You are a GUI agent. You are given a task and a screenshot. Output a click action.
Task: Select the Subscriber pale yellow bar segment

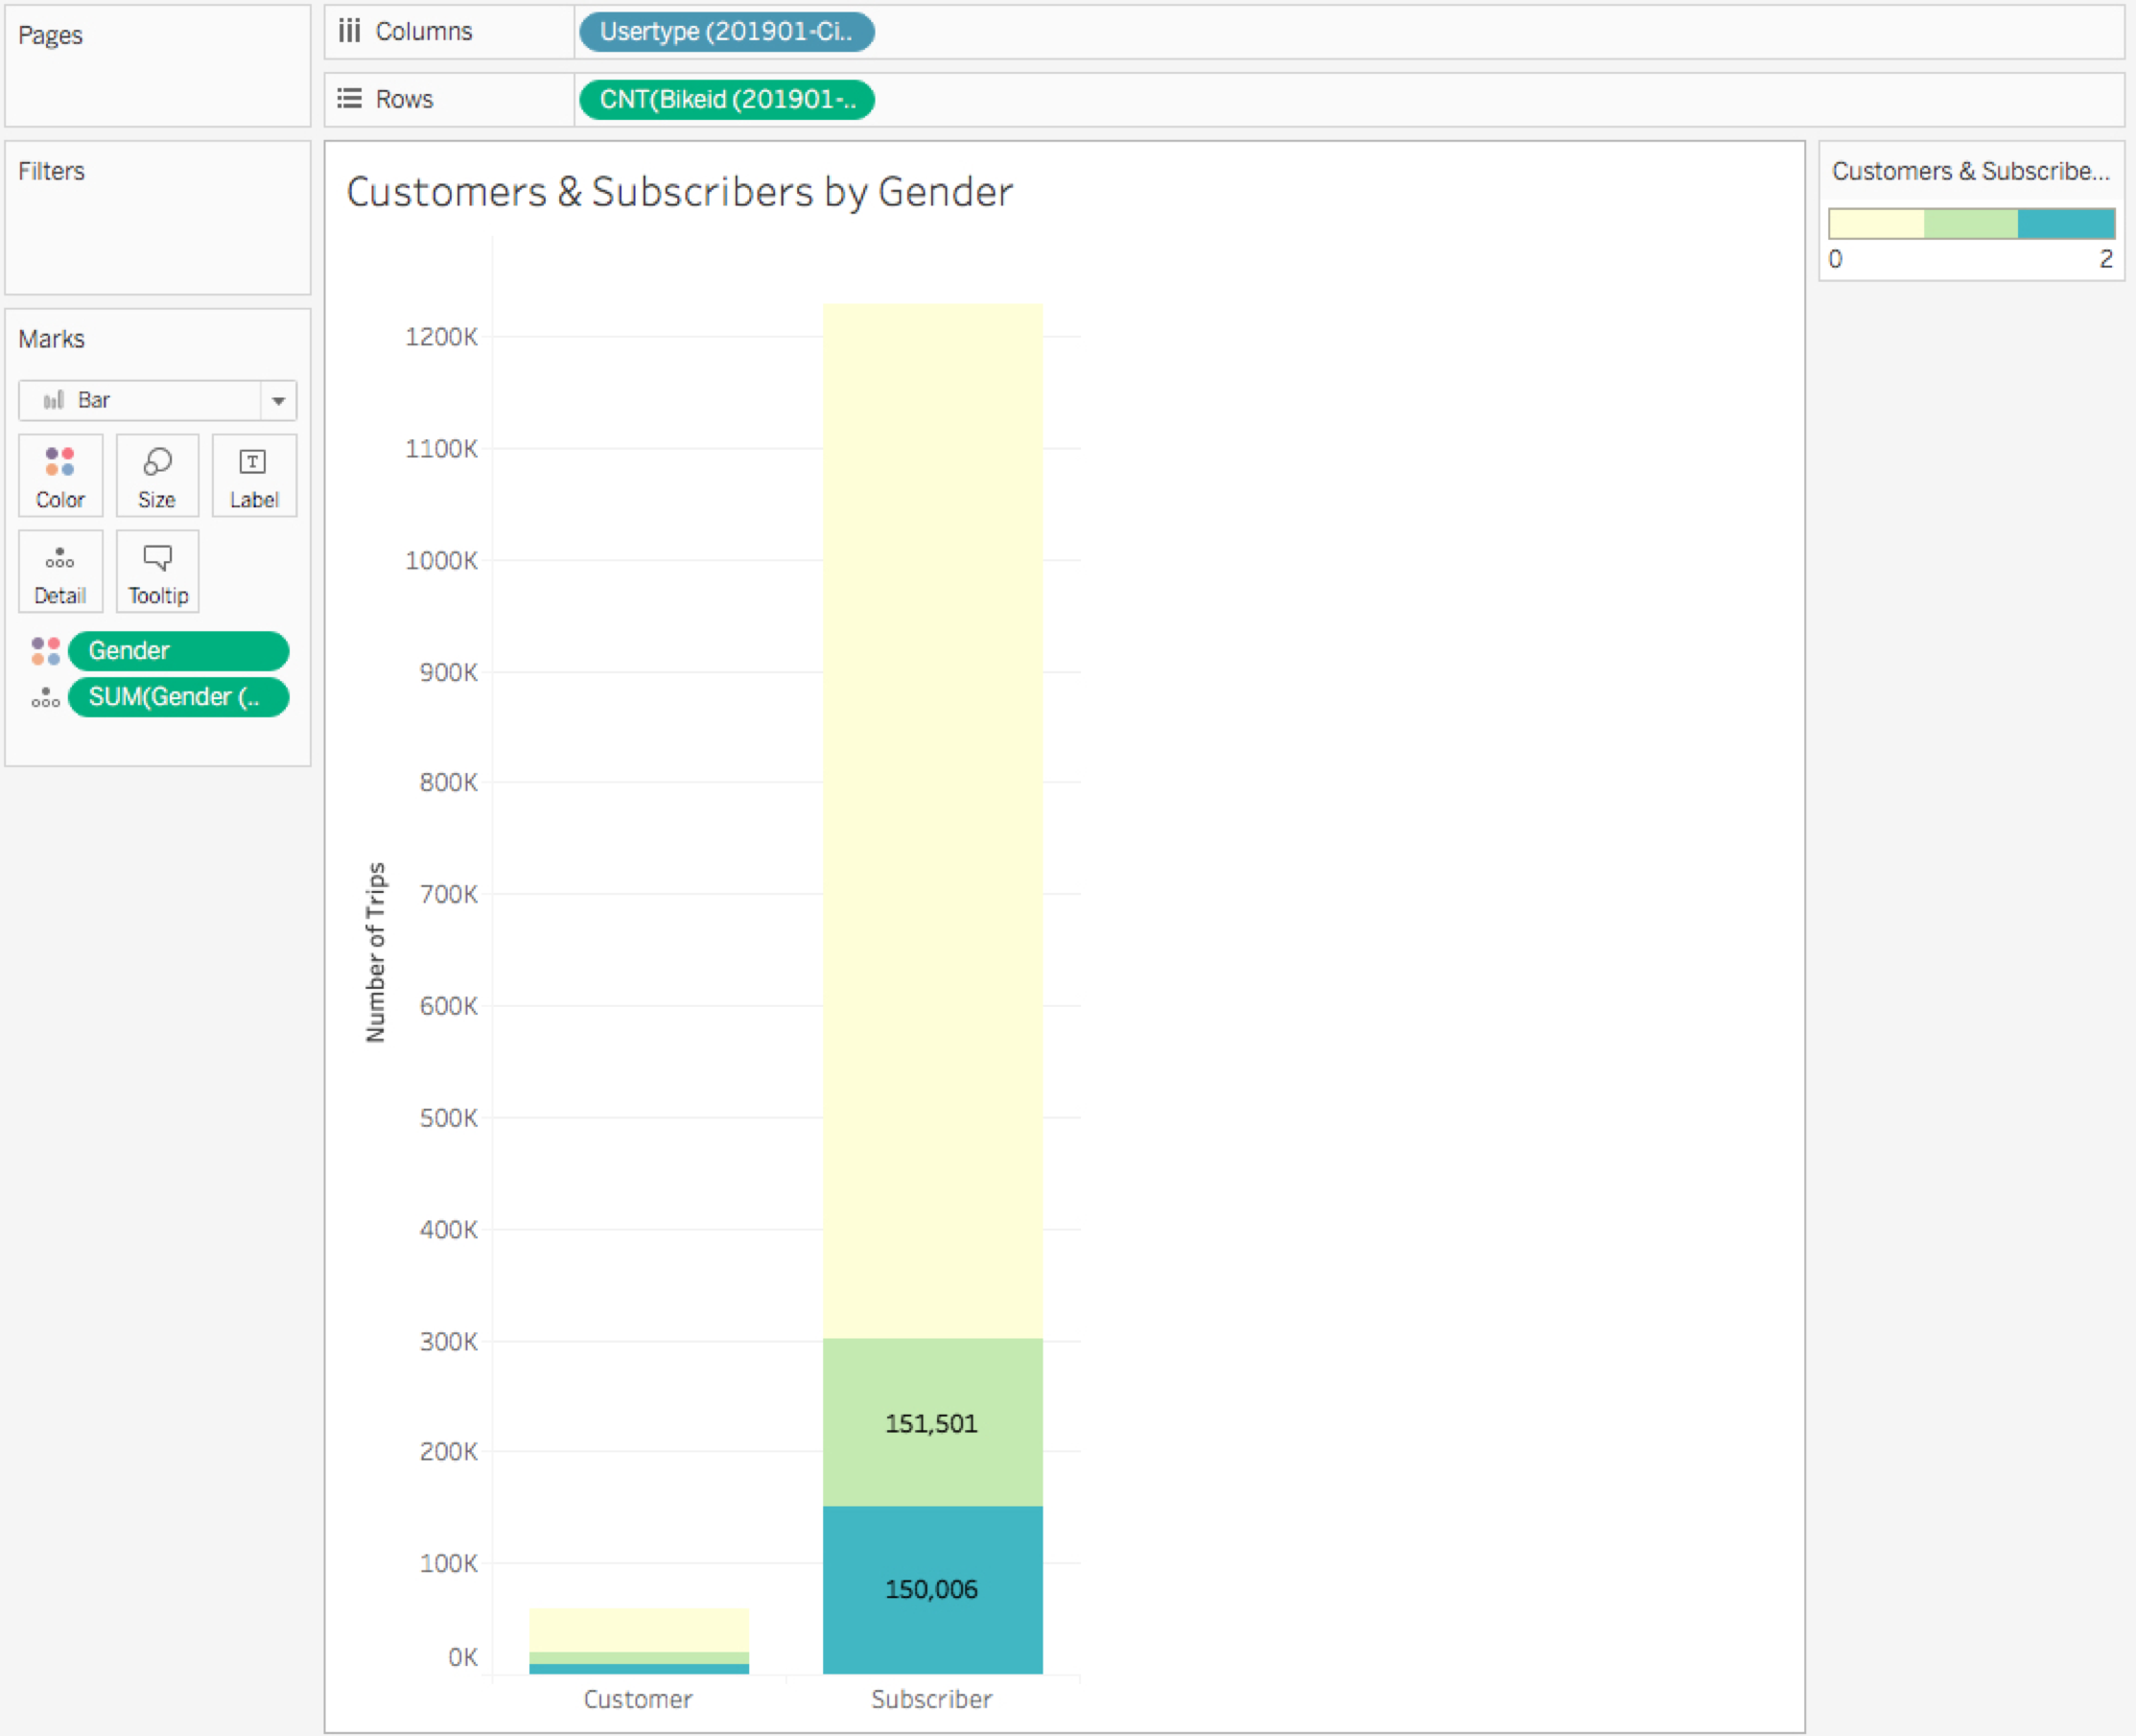(932, 821)
